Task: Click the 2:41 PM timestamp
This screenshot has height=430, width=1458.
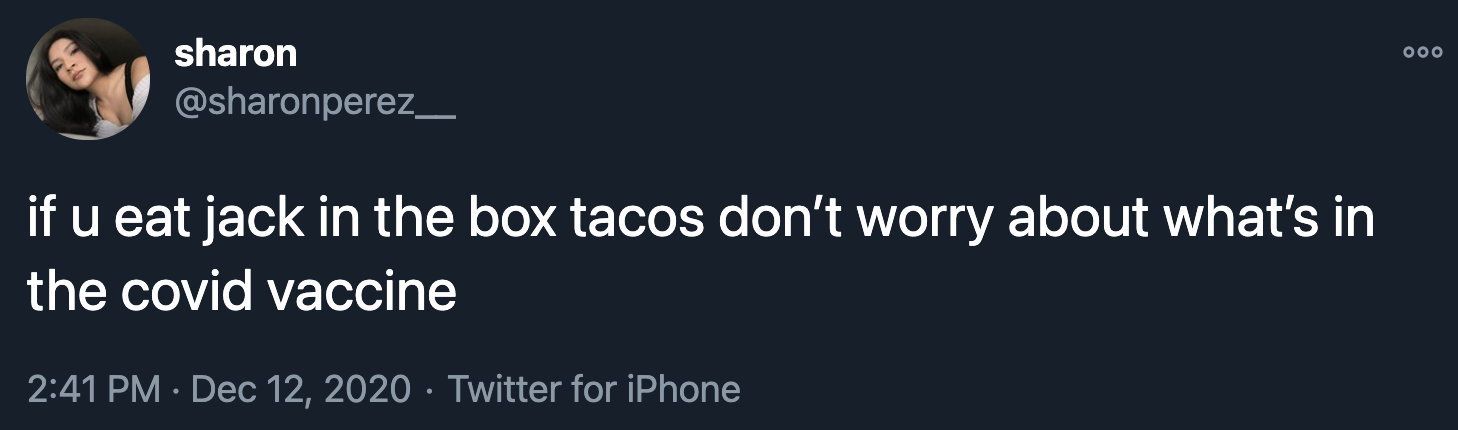Action: [x=94, y=388]
